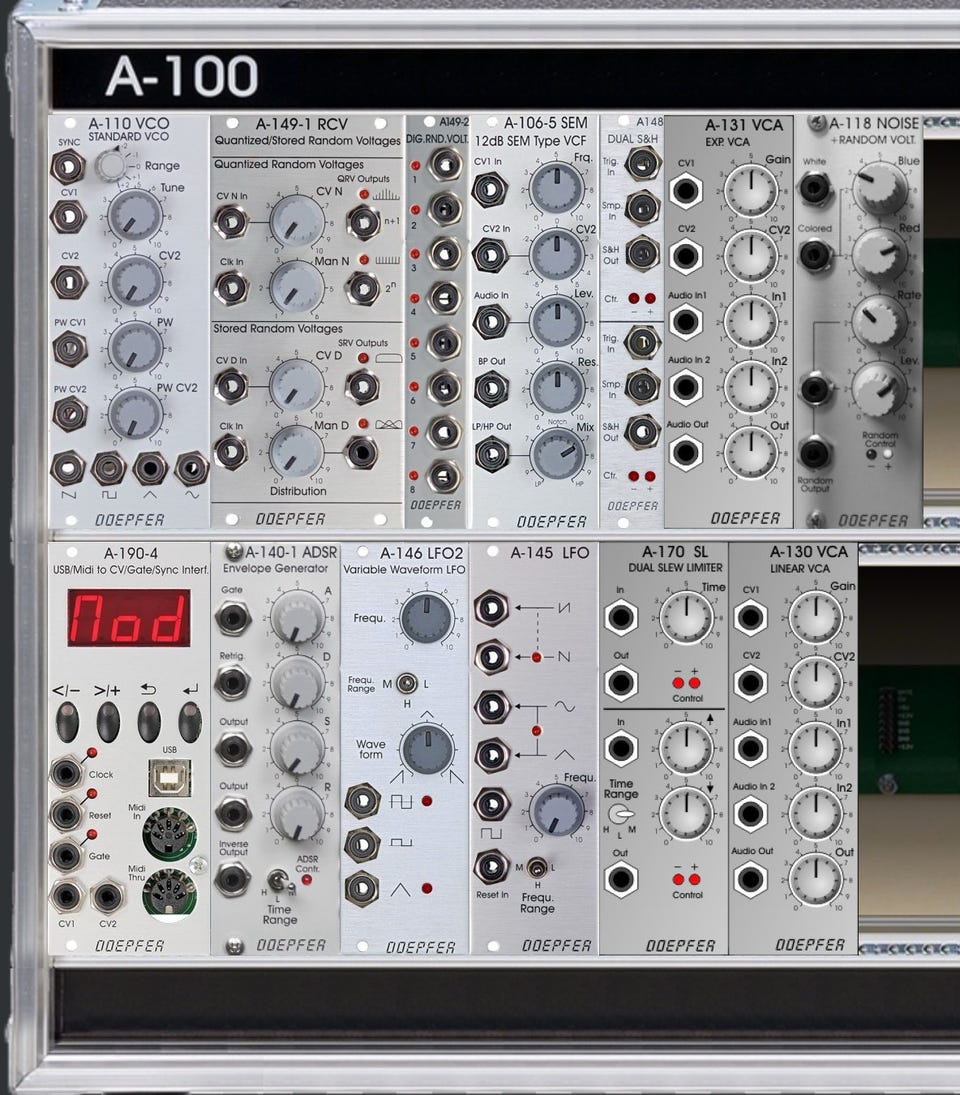The height and width of the screenshot is (1095, 960).
Task: Click the back arrow button on A-190-4
Action: [x=149, y=722]
